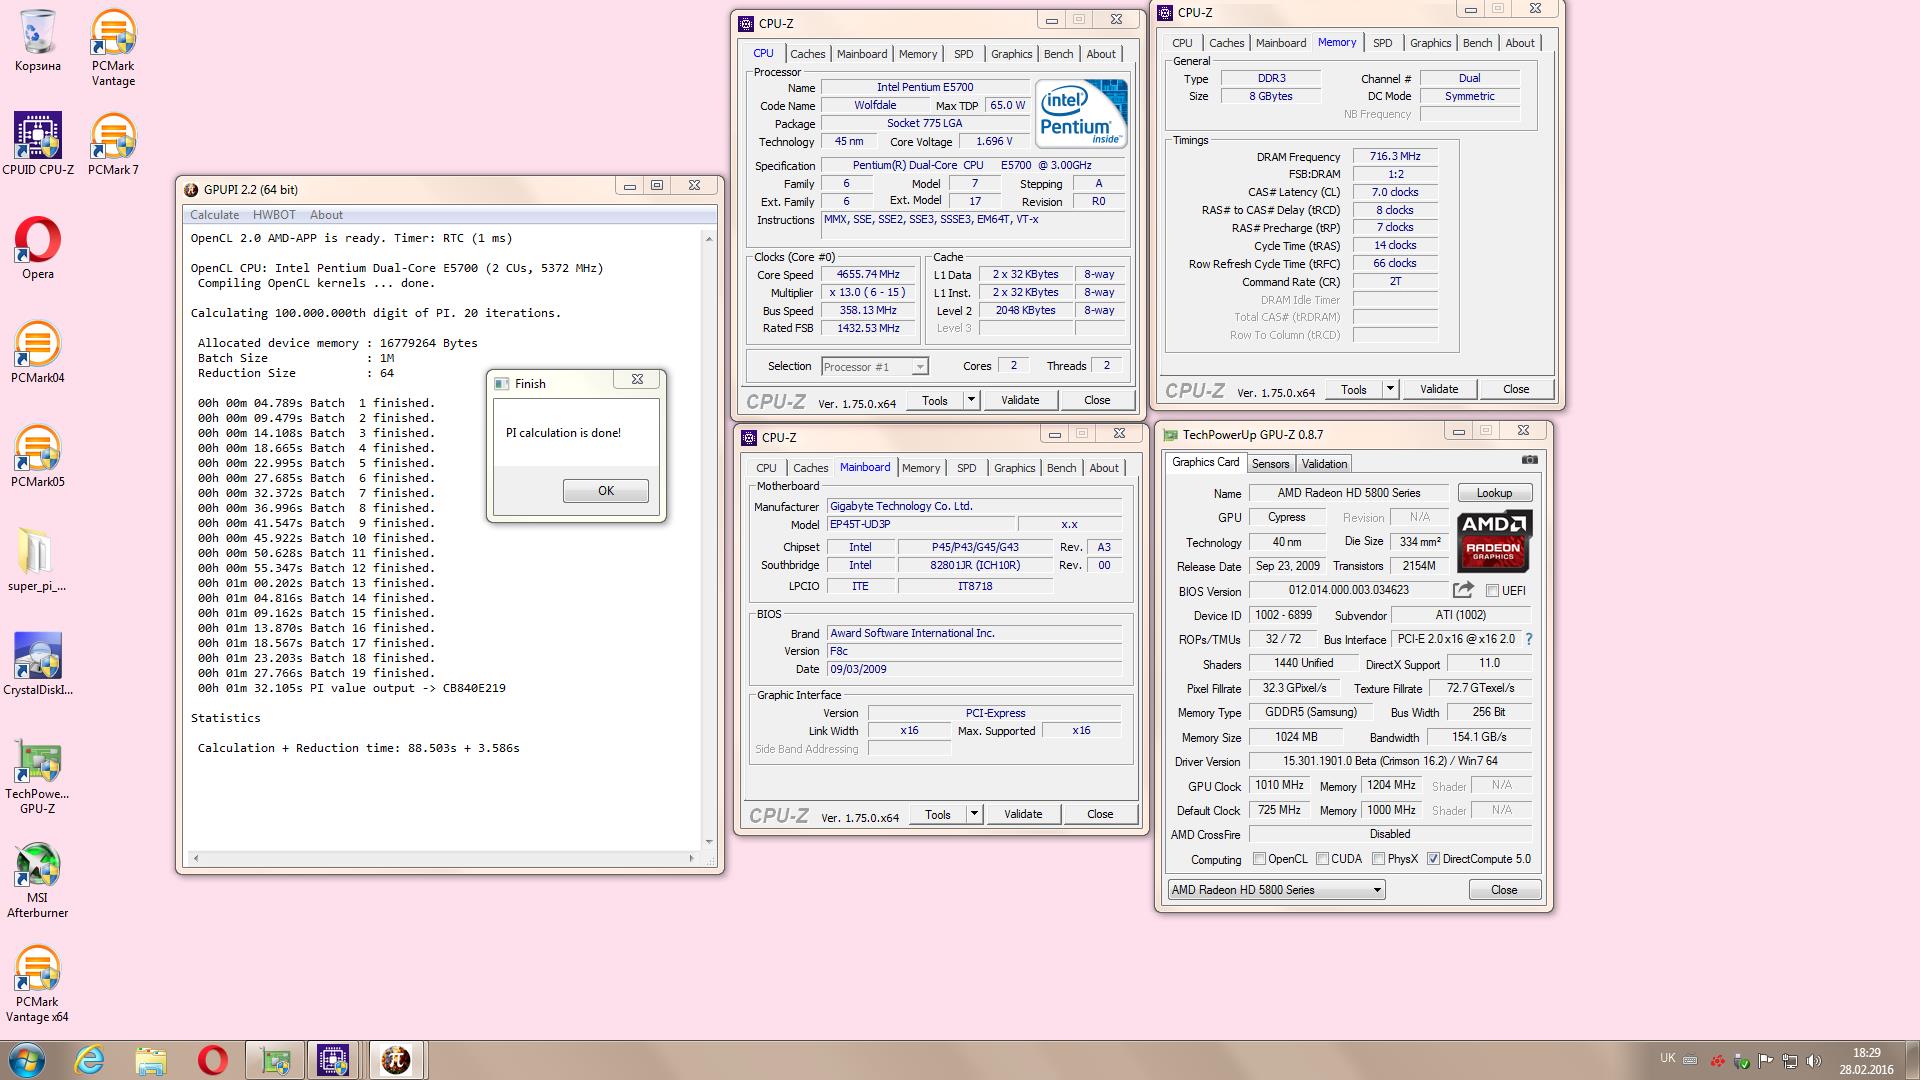Click the Core Speed value 4655.74 MHz
This screenshot has width=1920, height=1080.
868,274
